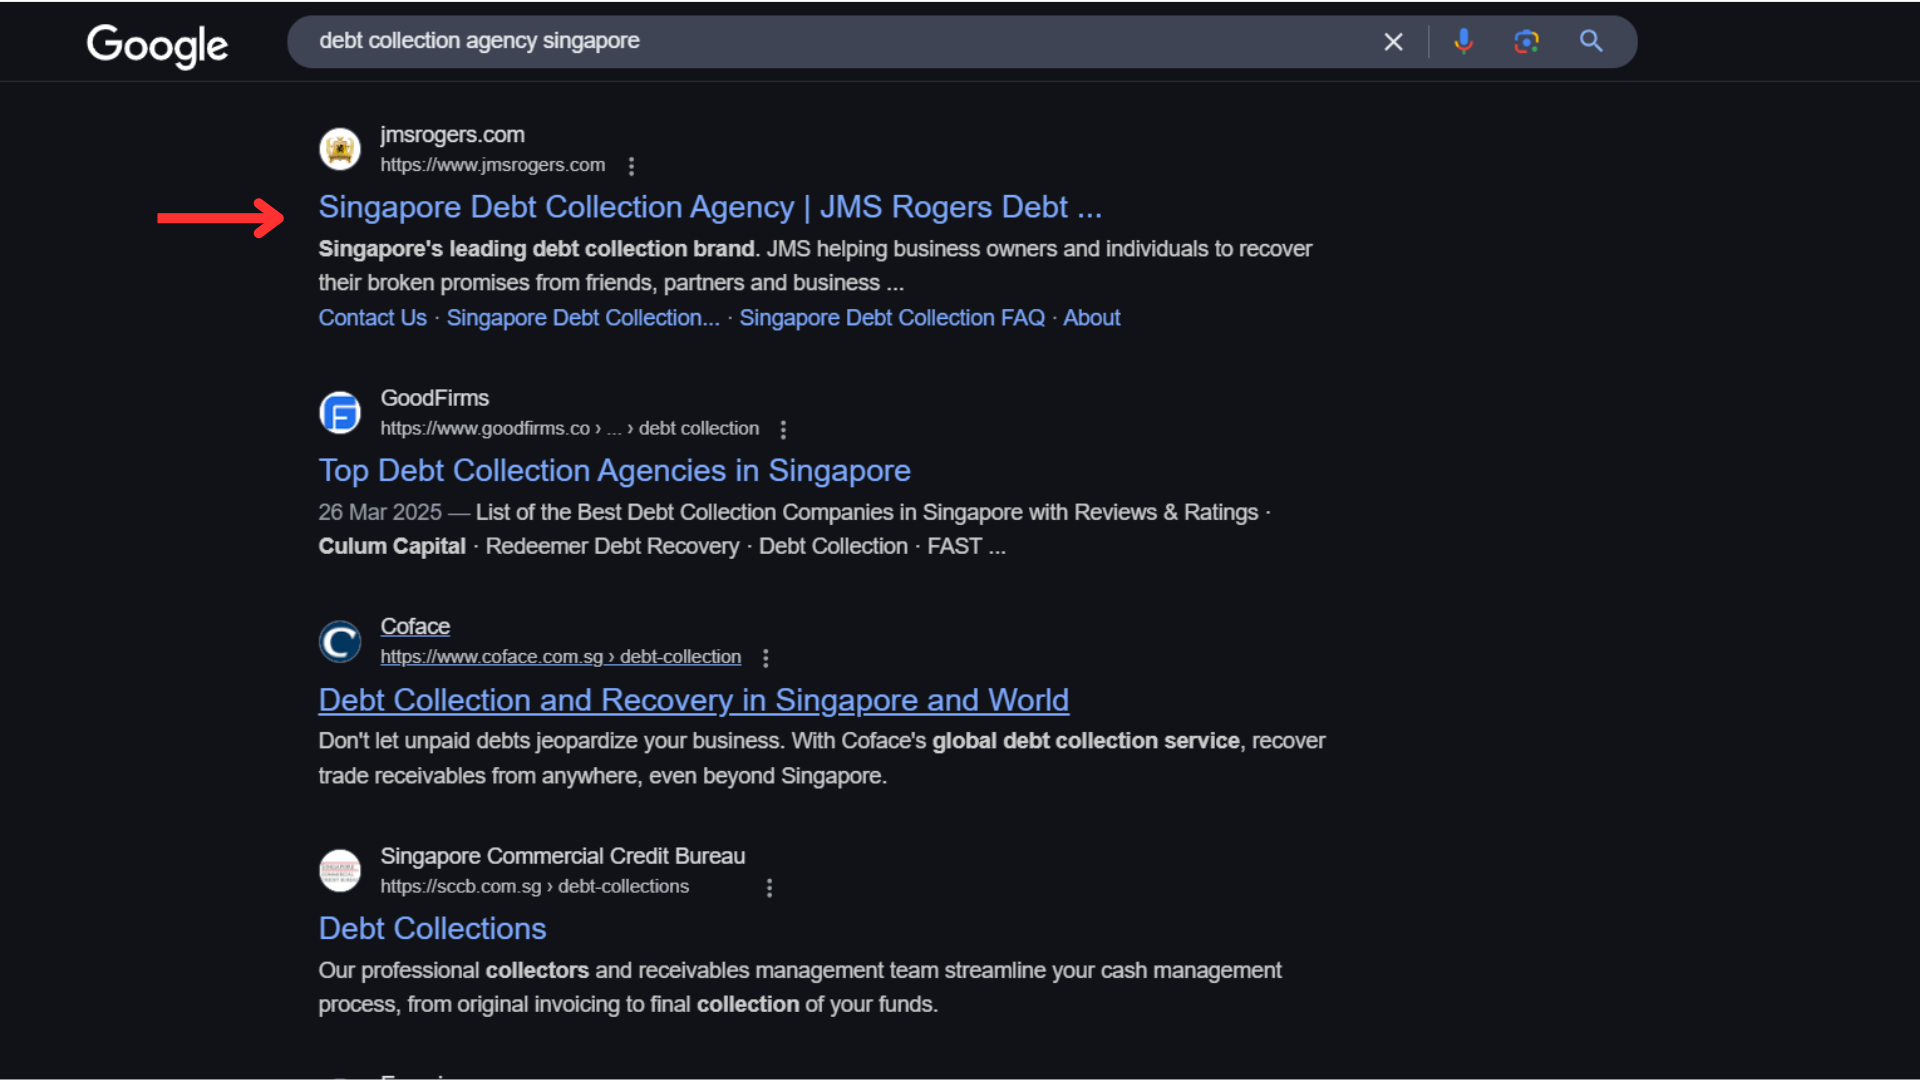Start voice search with microphone icon

pos(1463,42)
